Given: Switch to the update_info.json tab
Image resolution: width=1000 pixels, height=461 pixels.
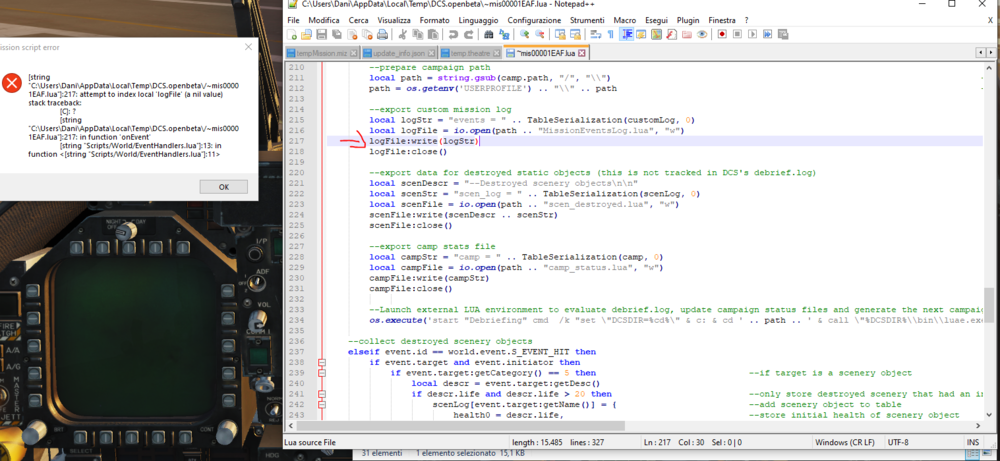Looking at the screenshot, I should point(400,52).
